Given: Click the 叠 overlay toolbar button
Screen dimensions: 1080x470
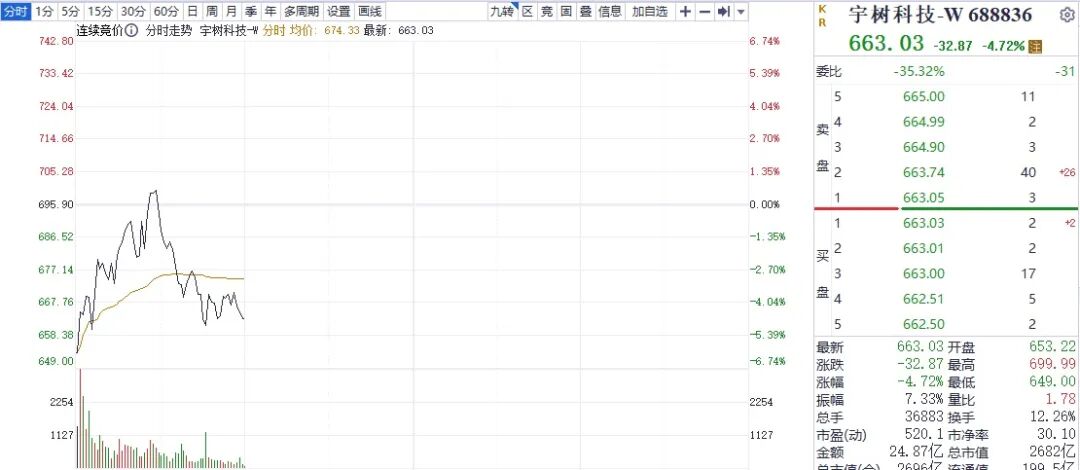Looking at the screenshot, I should point(585,11).
